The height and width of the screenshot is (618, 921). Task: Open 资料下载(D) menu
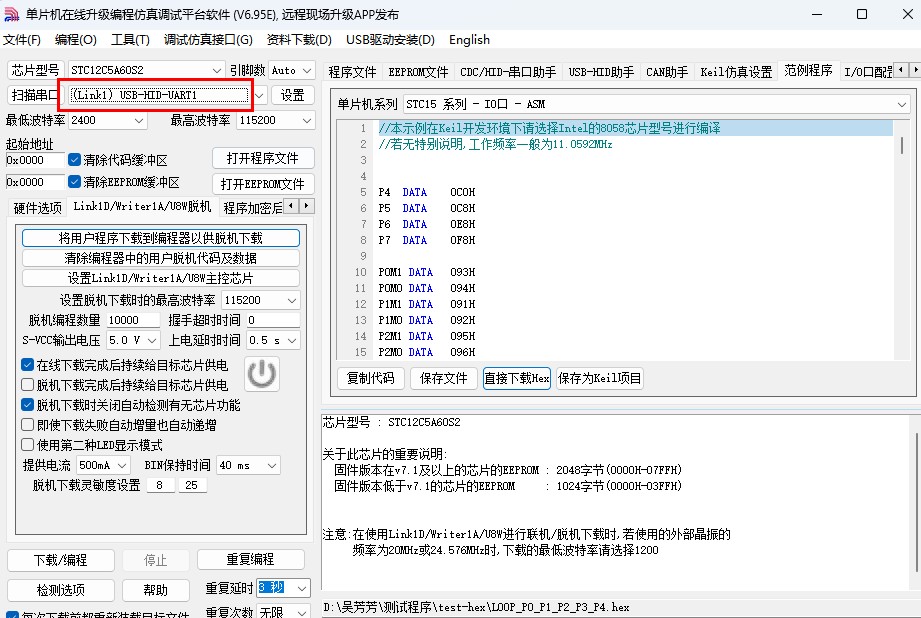click(299, 39)
